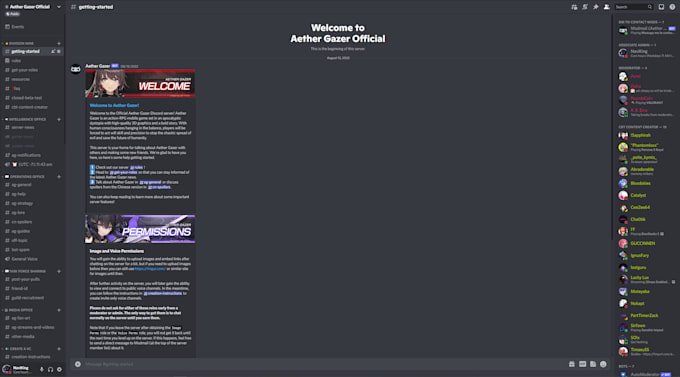Open User Settings gear icon

point(59,370)
